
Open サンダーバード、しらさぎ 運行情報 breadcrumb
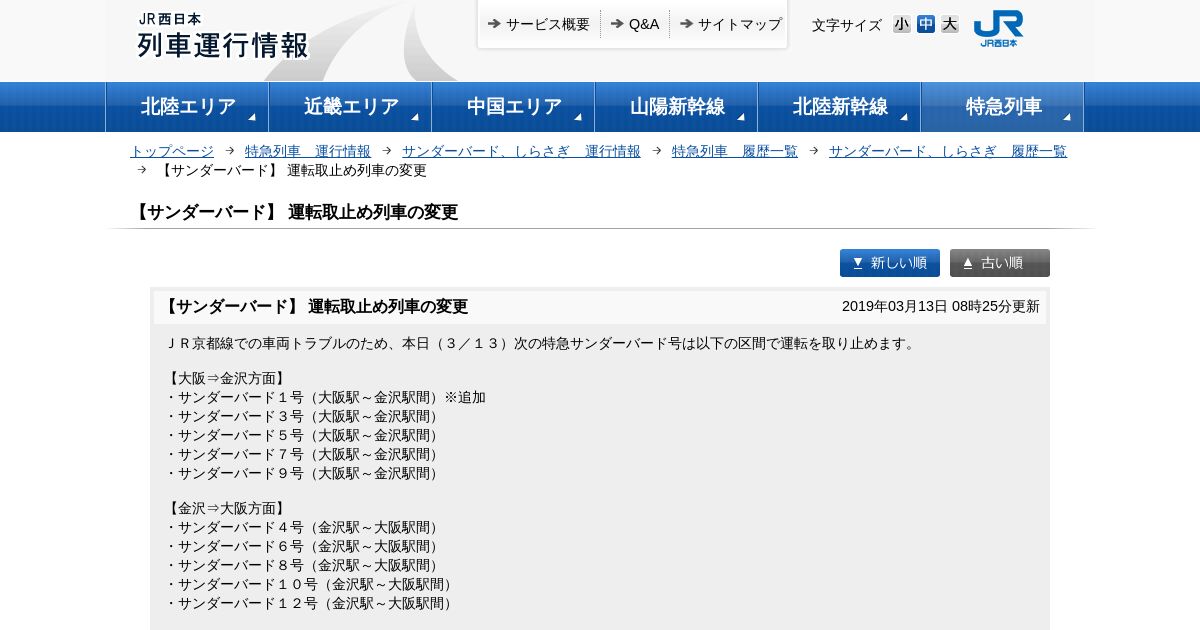(521, 151)
